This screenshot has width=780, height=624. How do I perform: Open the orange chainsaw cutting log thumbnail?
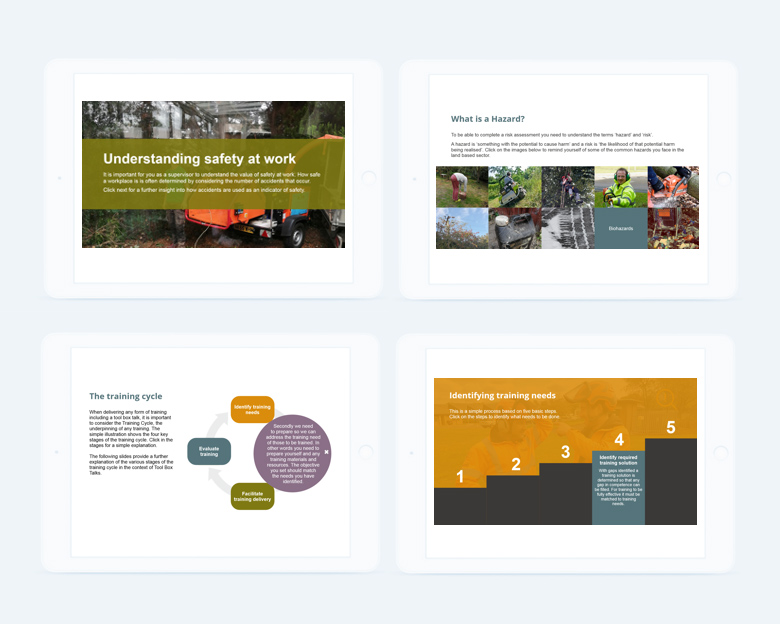pos(673,187)
